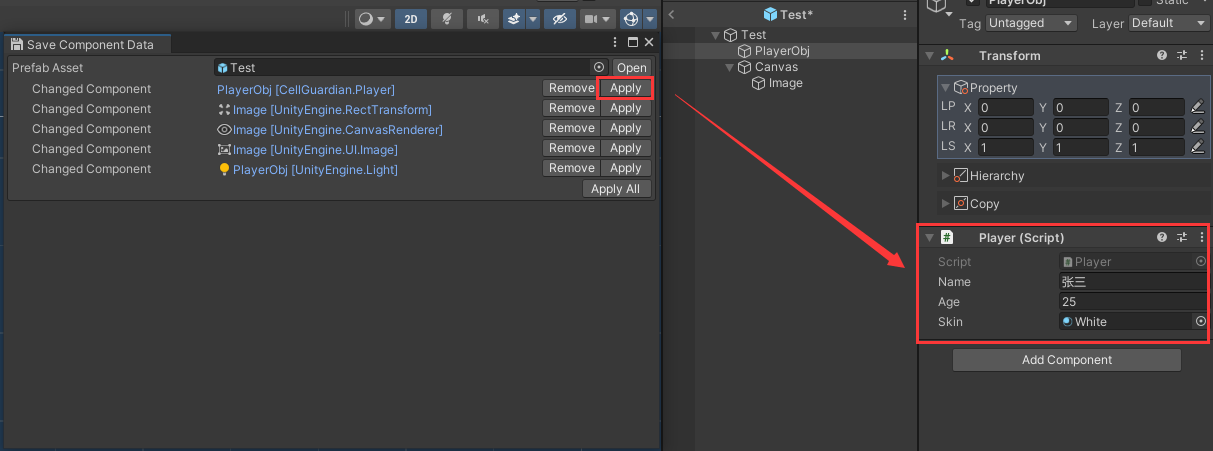Viewport: 1213px width, 451px height.
Task: Collapse the Property foldout
Action: point(946,88)
